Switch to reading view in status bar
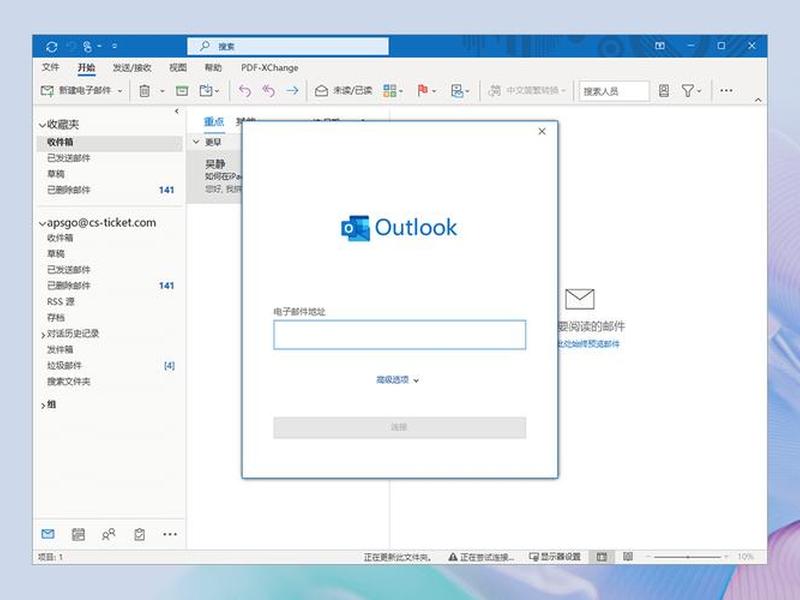This screenshot has height=600, width=800. tap(628, 557)
